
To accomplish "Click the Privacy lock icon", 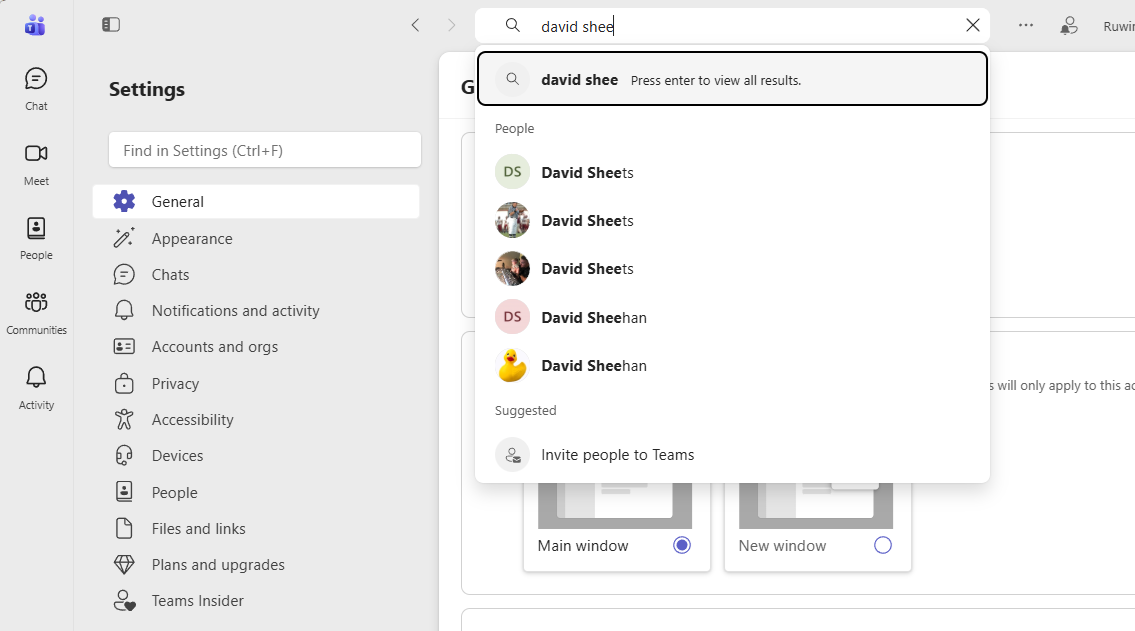I will pyautogui.click(x=125, y=383).
